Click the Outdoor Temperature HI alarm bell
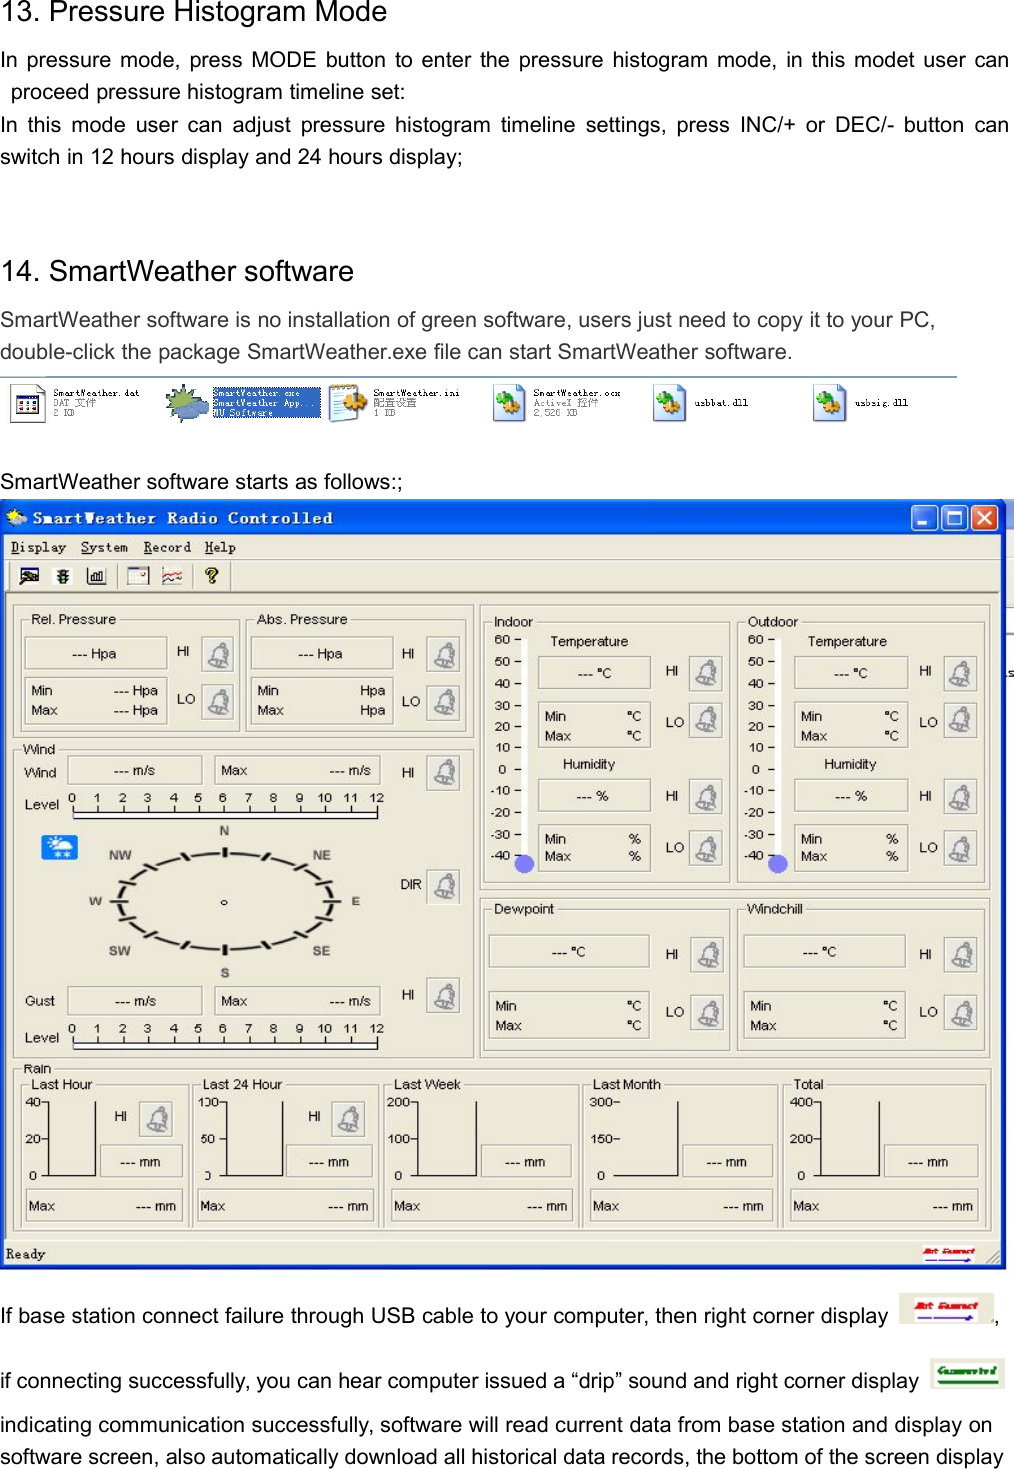 [x=960, y=673]
